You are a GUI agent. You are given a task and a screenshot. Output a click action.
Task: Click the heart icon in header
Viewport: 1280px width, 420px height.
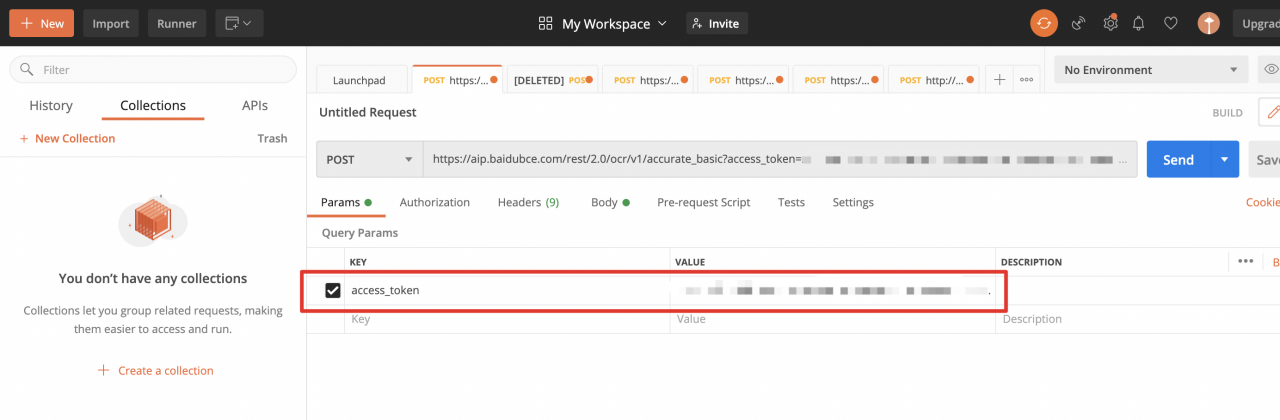pos(1171,23)
